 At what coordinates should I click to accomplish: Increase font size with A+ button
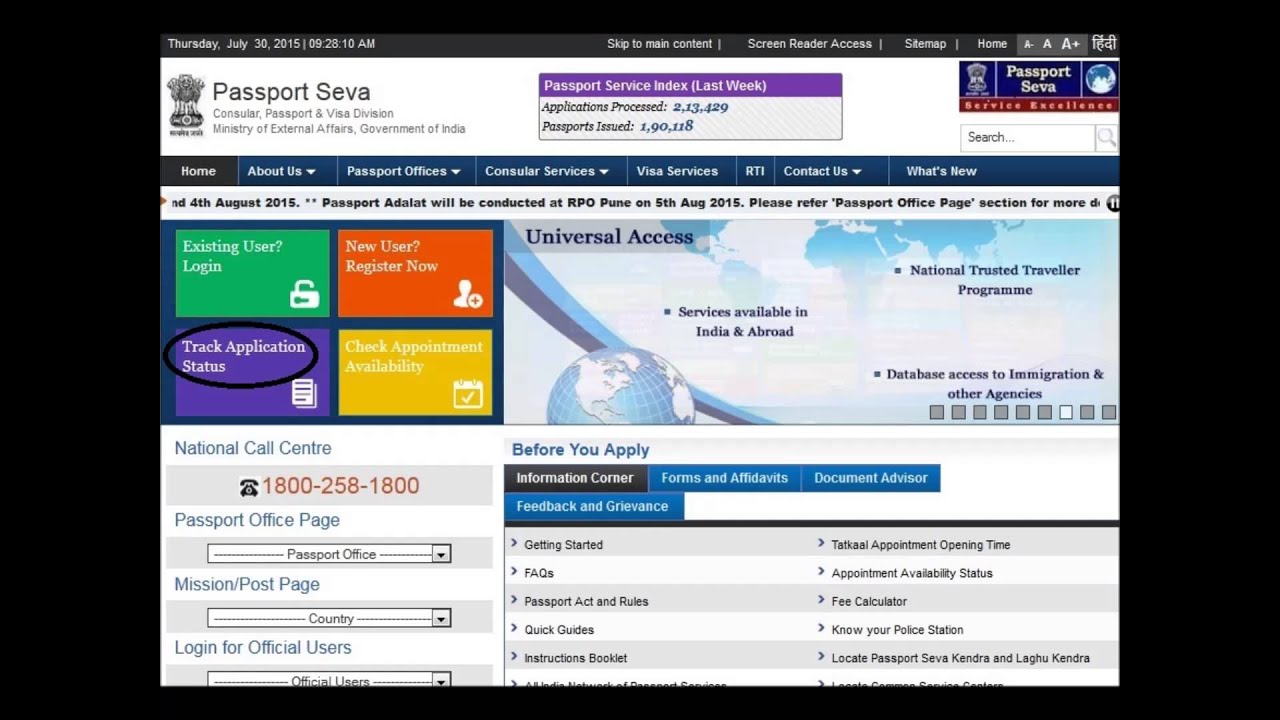(1070, 44)
